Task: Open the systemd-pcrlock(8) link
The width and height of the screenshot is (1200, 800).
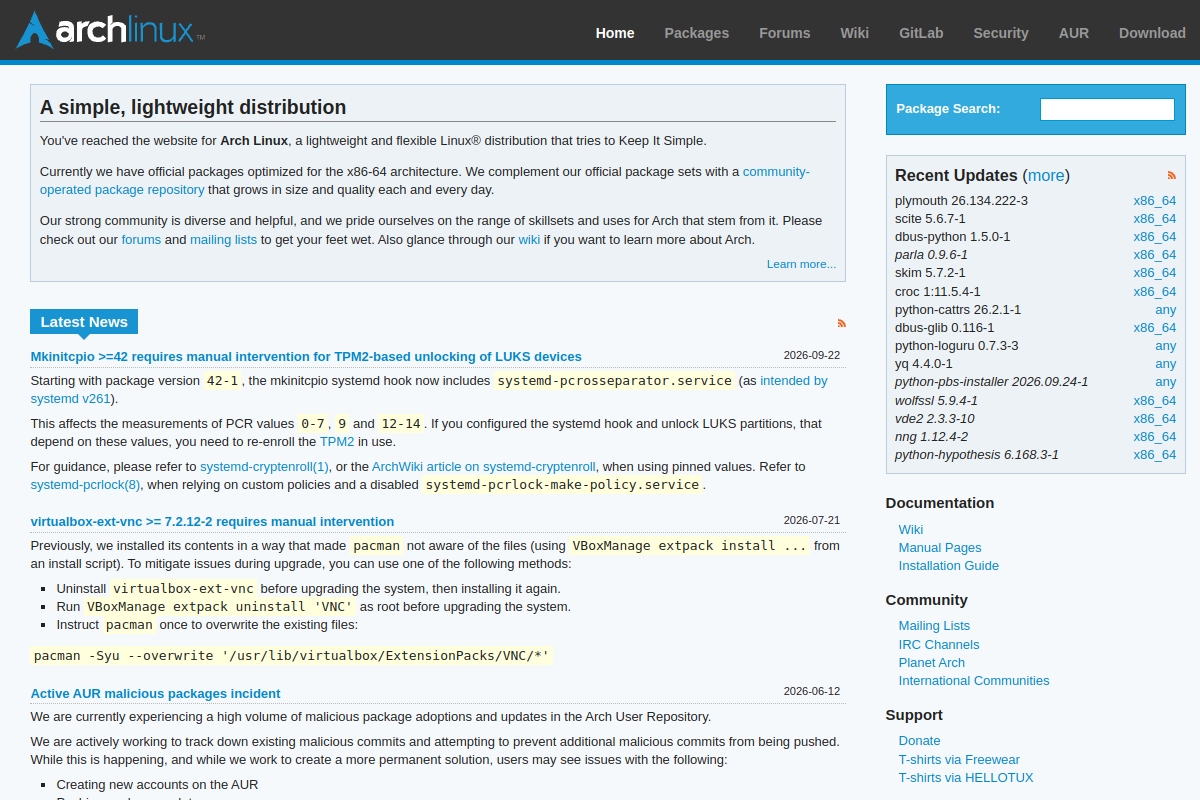Action: coord(86,485)
